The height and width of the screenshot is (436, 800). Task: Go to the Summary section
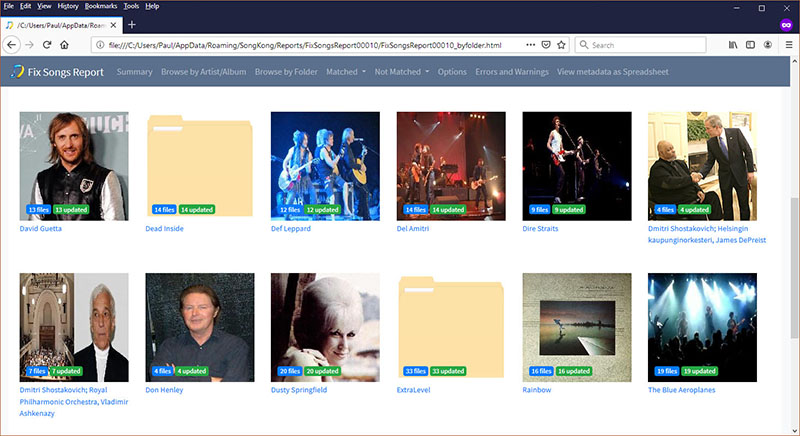[134, 72]
